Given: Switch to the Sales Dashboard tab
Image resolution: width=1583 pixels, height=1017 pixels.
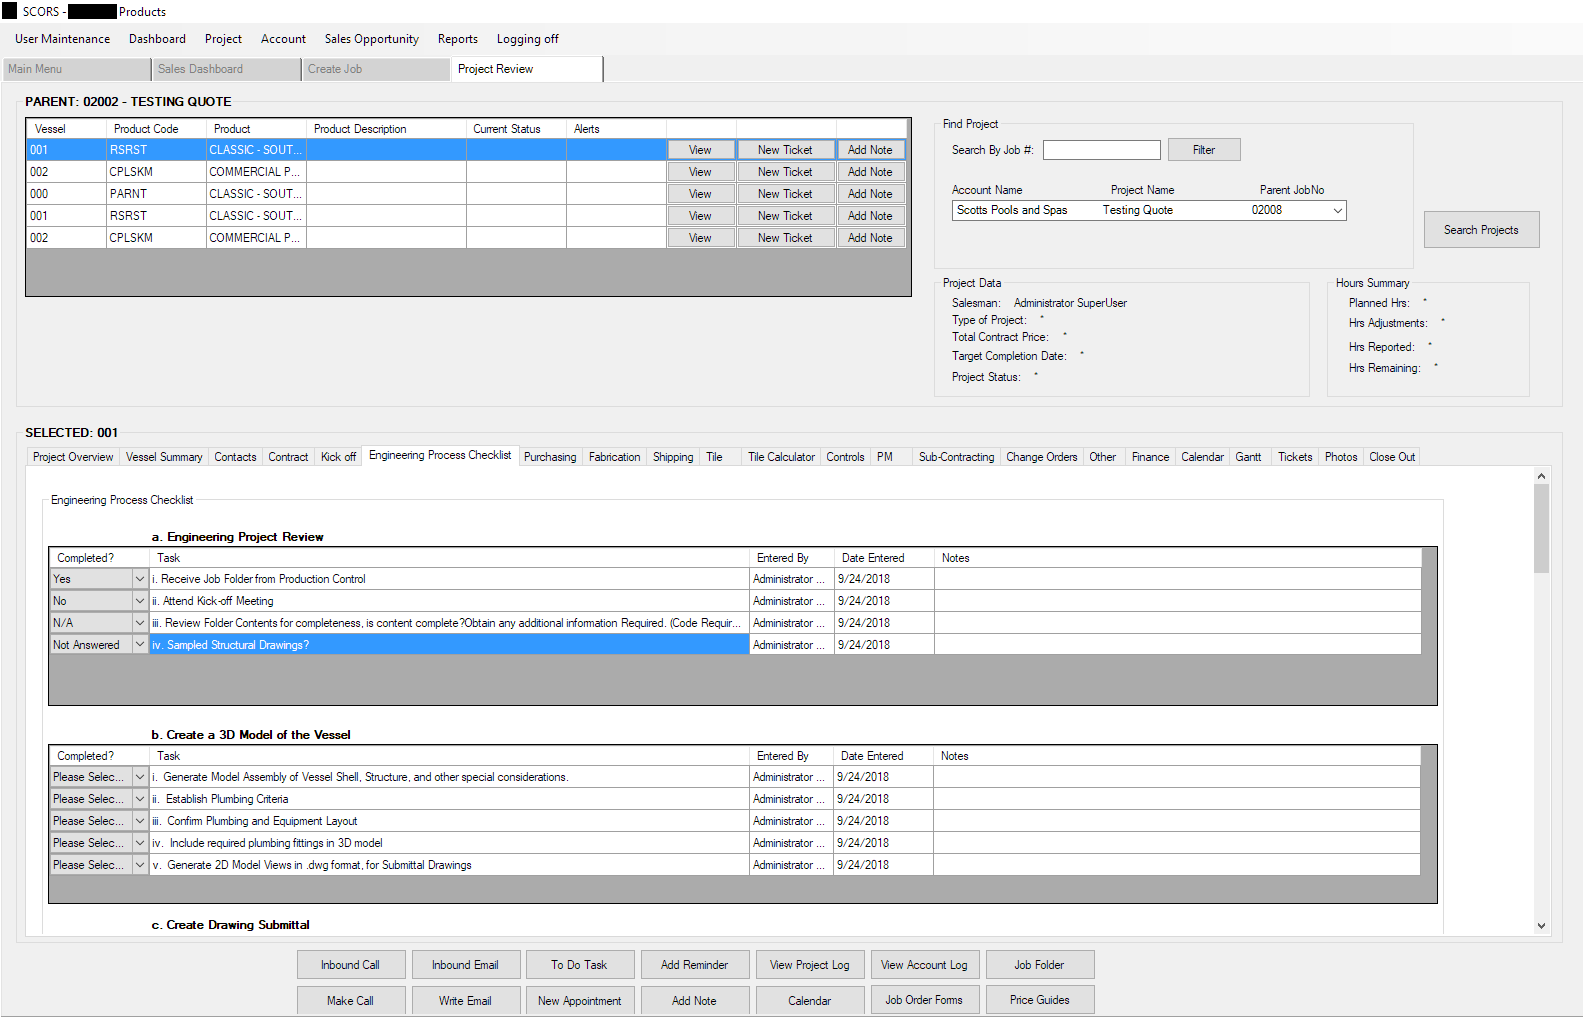Looking at the screenshot, I should tap(226, 69).
